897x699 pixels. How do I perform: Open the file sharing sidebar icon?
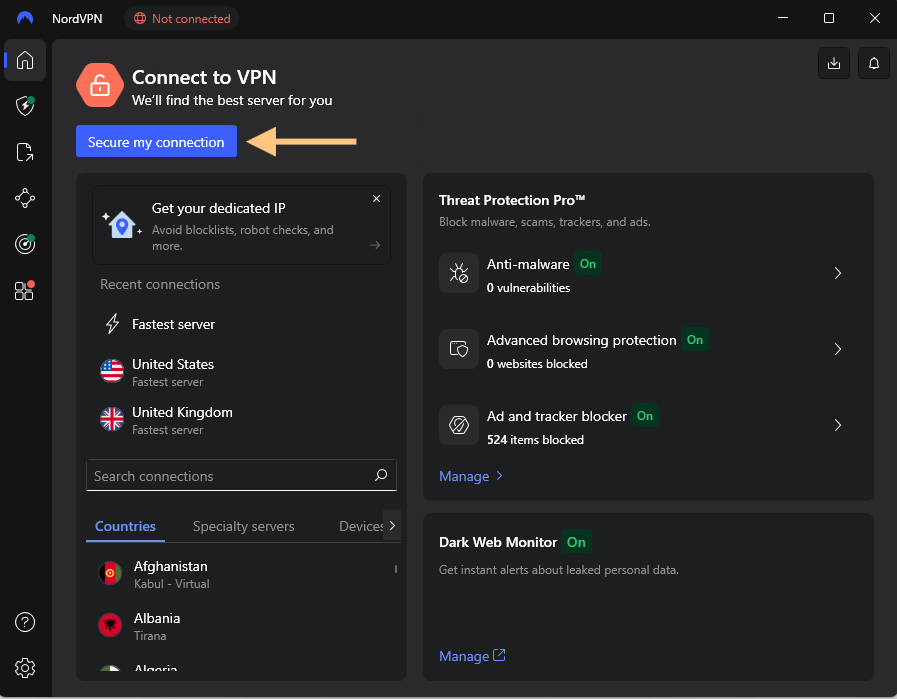click(25, 152)
